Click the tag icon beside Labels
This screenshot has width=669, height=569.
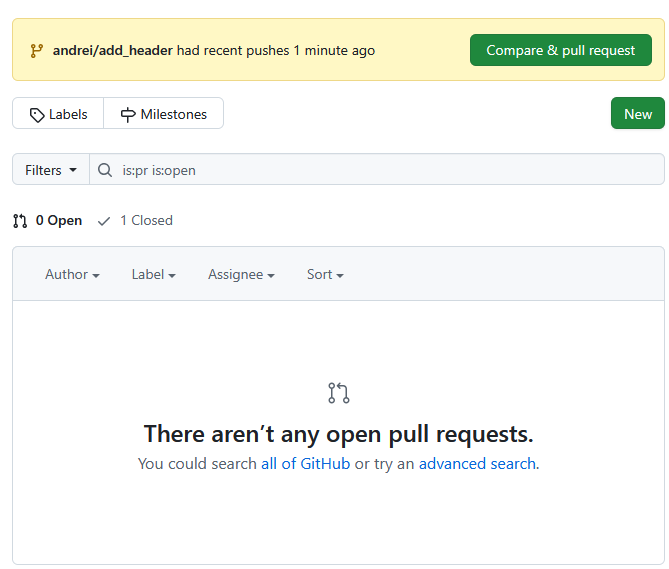pyautogui.click(x=37, y=115)
